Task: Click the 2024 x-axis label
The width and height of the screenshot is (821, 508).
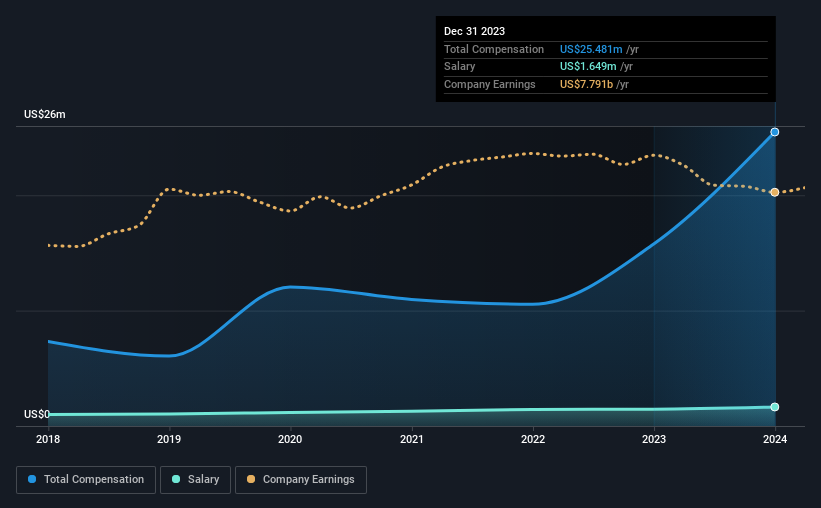Action: pyautogui.click(x=775, y=439)
